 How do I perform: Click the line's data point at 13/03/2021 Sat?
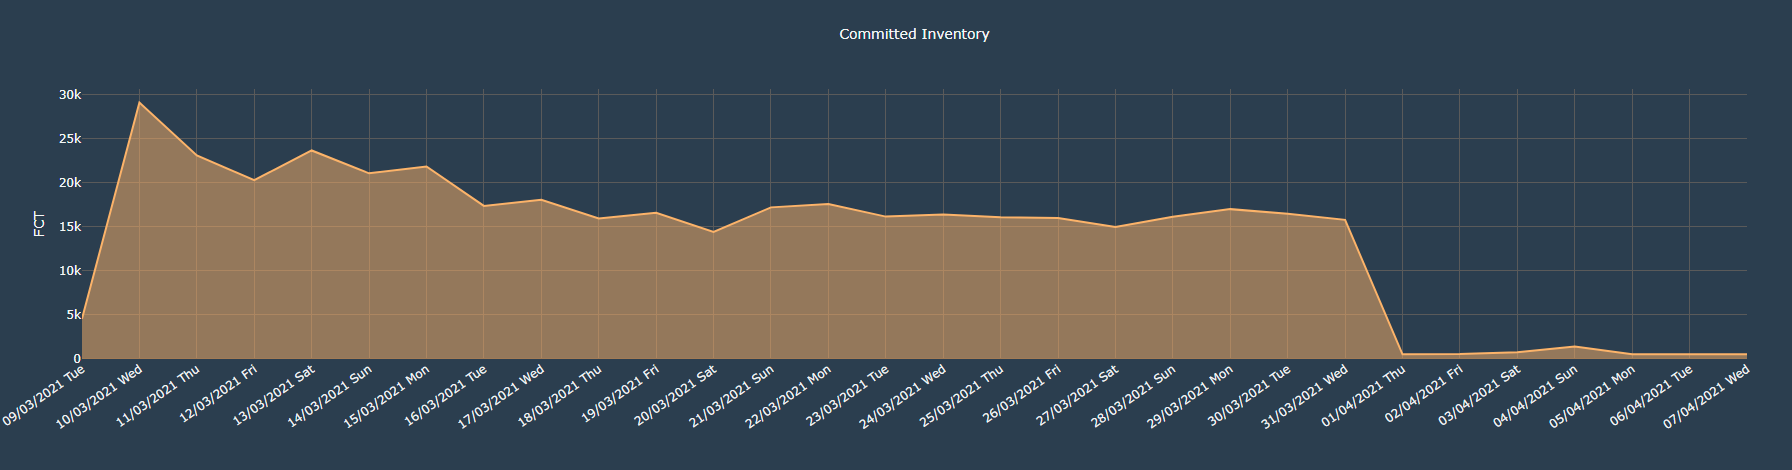click(x=312, y=150)
